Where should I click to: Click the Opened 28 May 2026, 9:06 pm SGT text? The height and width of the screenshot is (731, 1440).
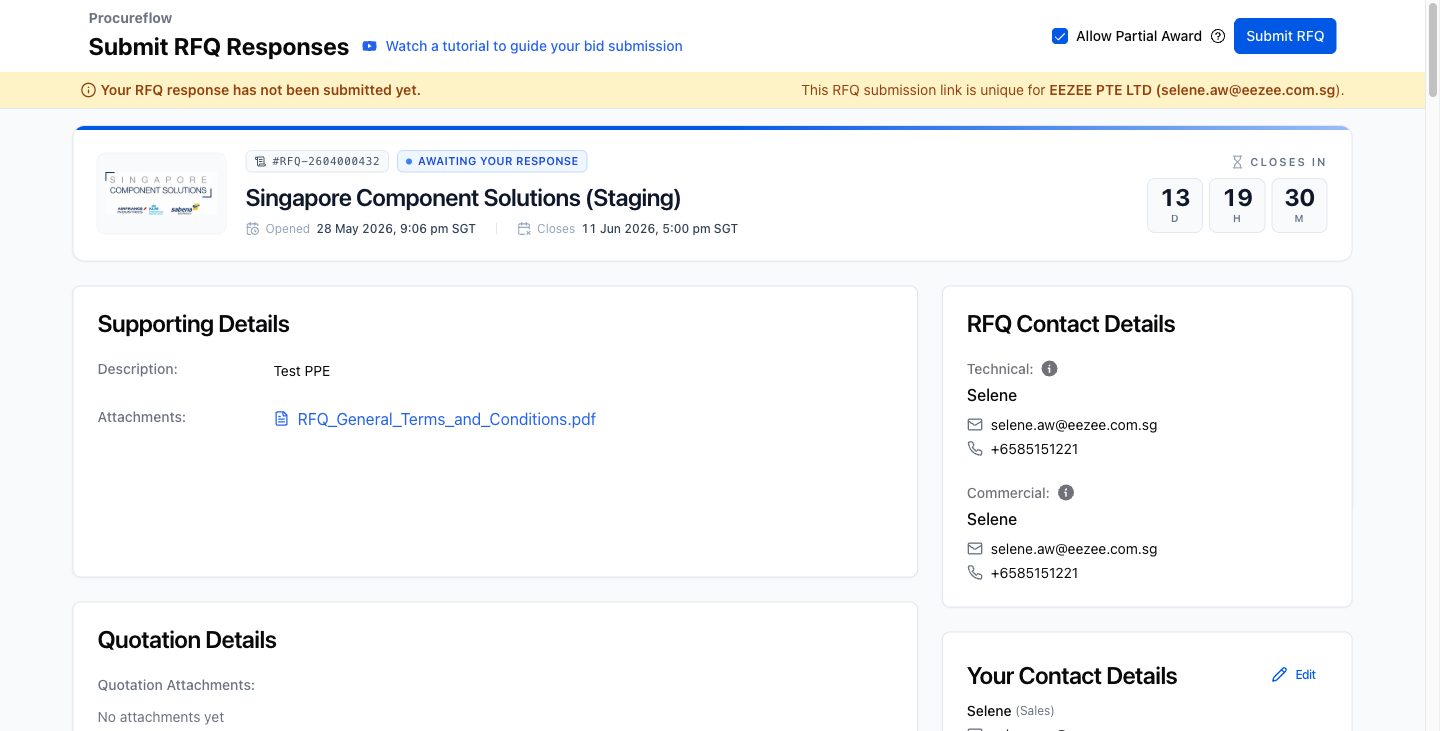click(371, 229)
